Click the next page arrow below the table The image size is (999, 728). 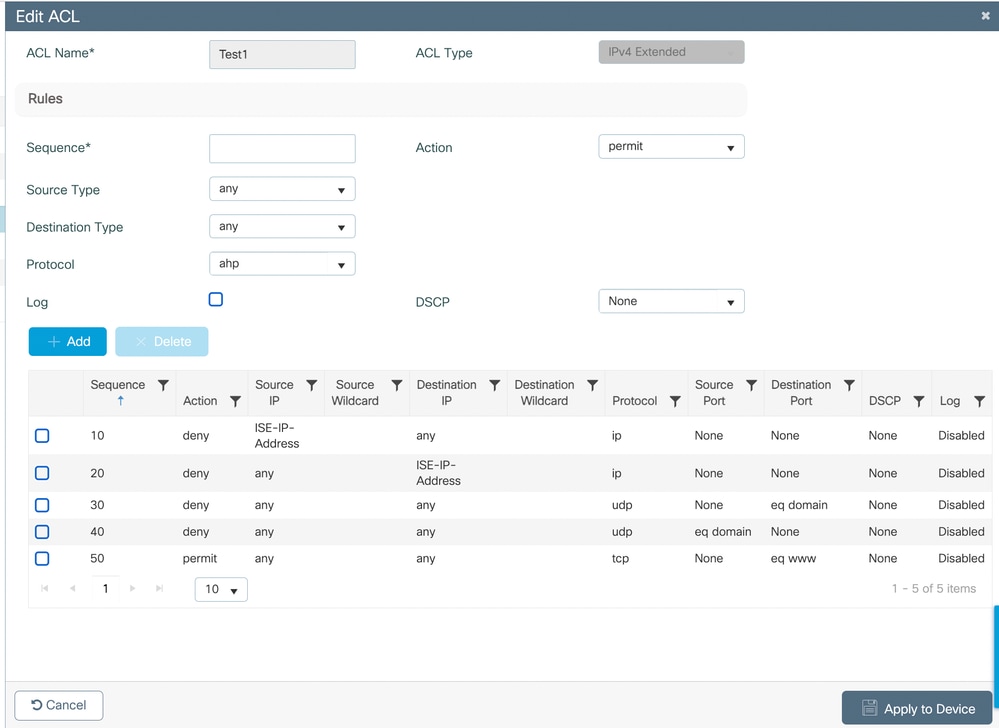(133, 589)
